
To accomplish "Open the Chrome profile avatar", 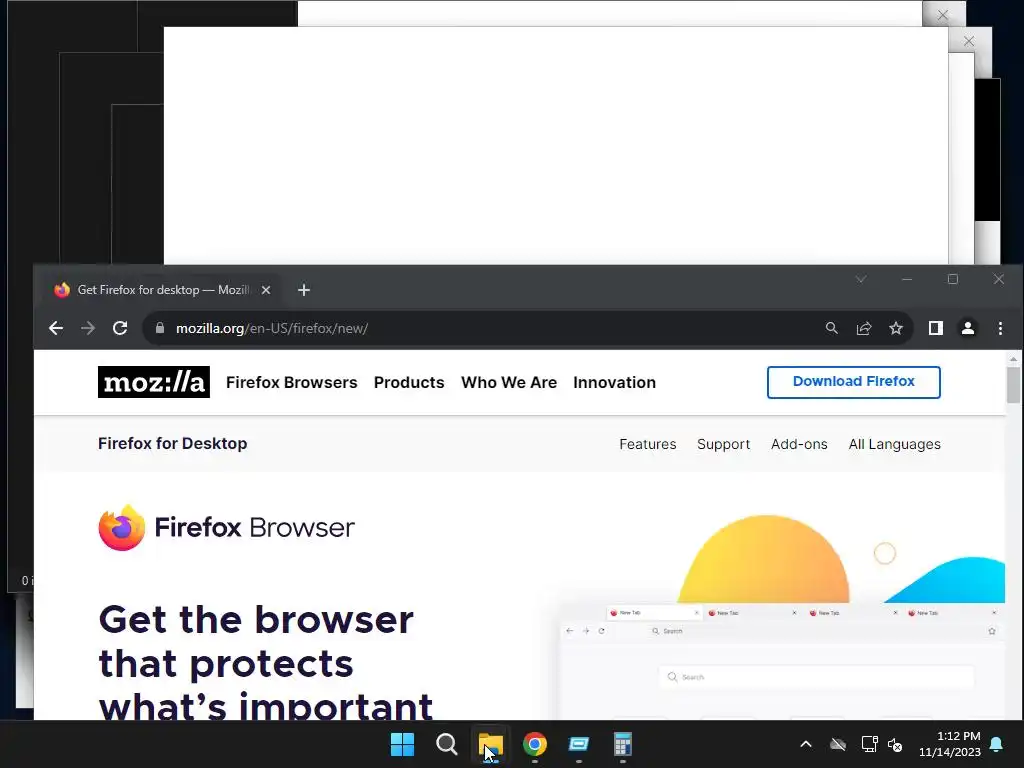I will pos(968,328).
